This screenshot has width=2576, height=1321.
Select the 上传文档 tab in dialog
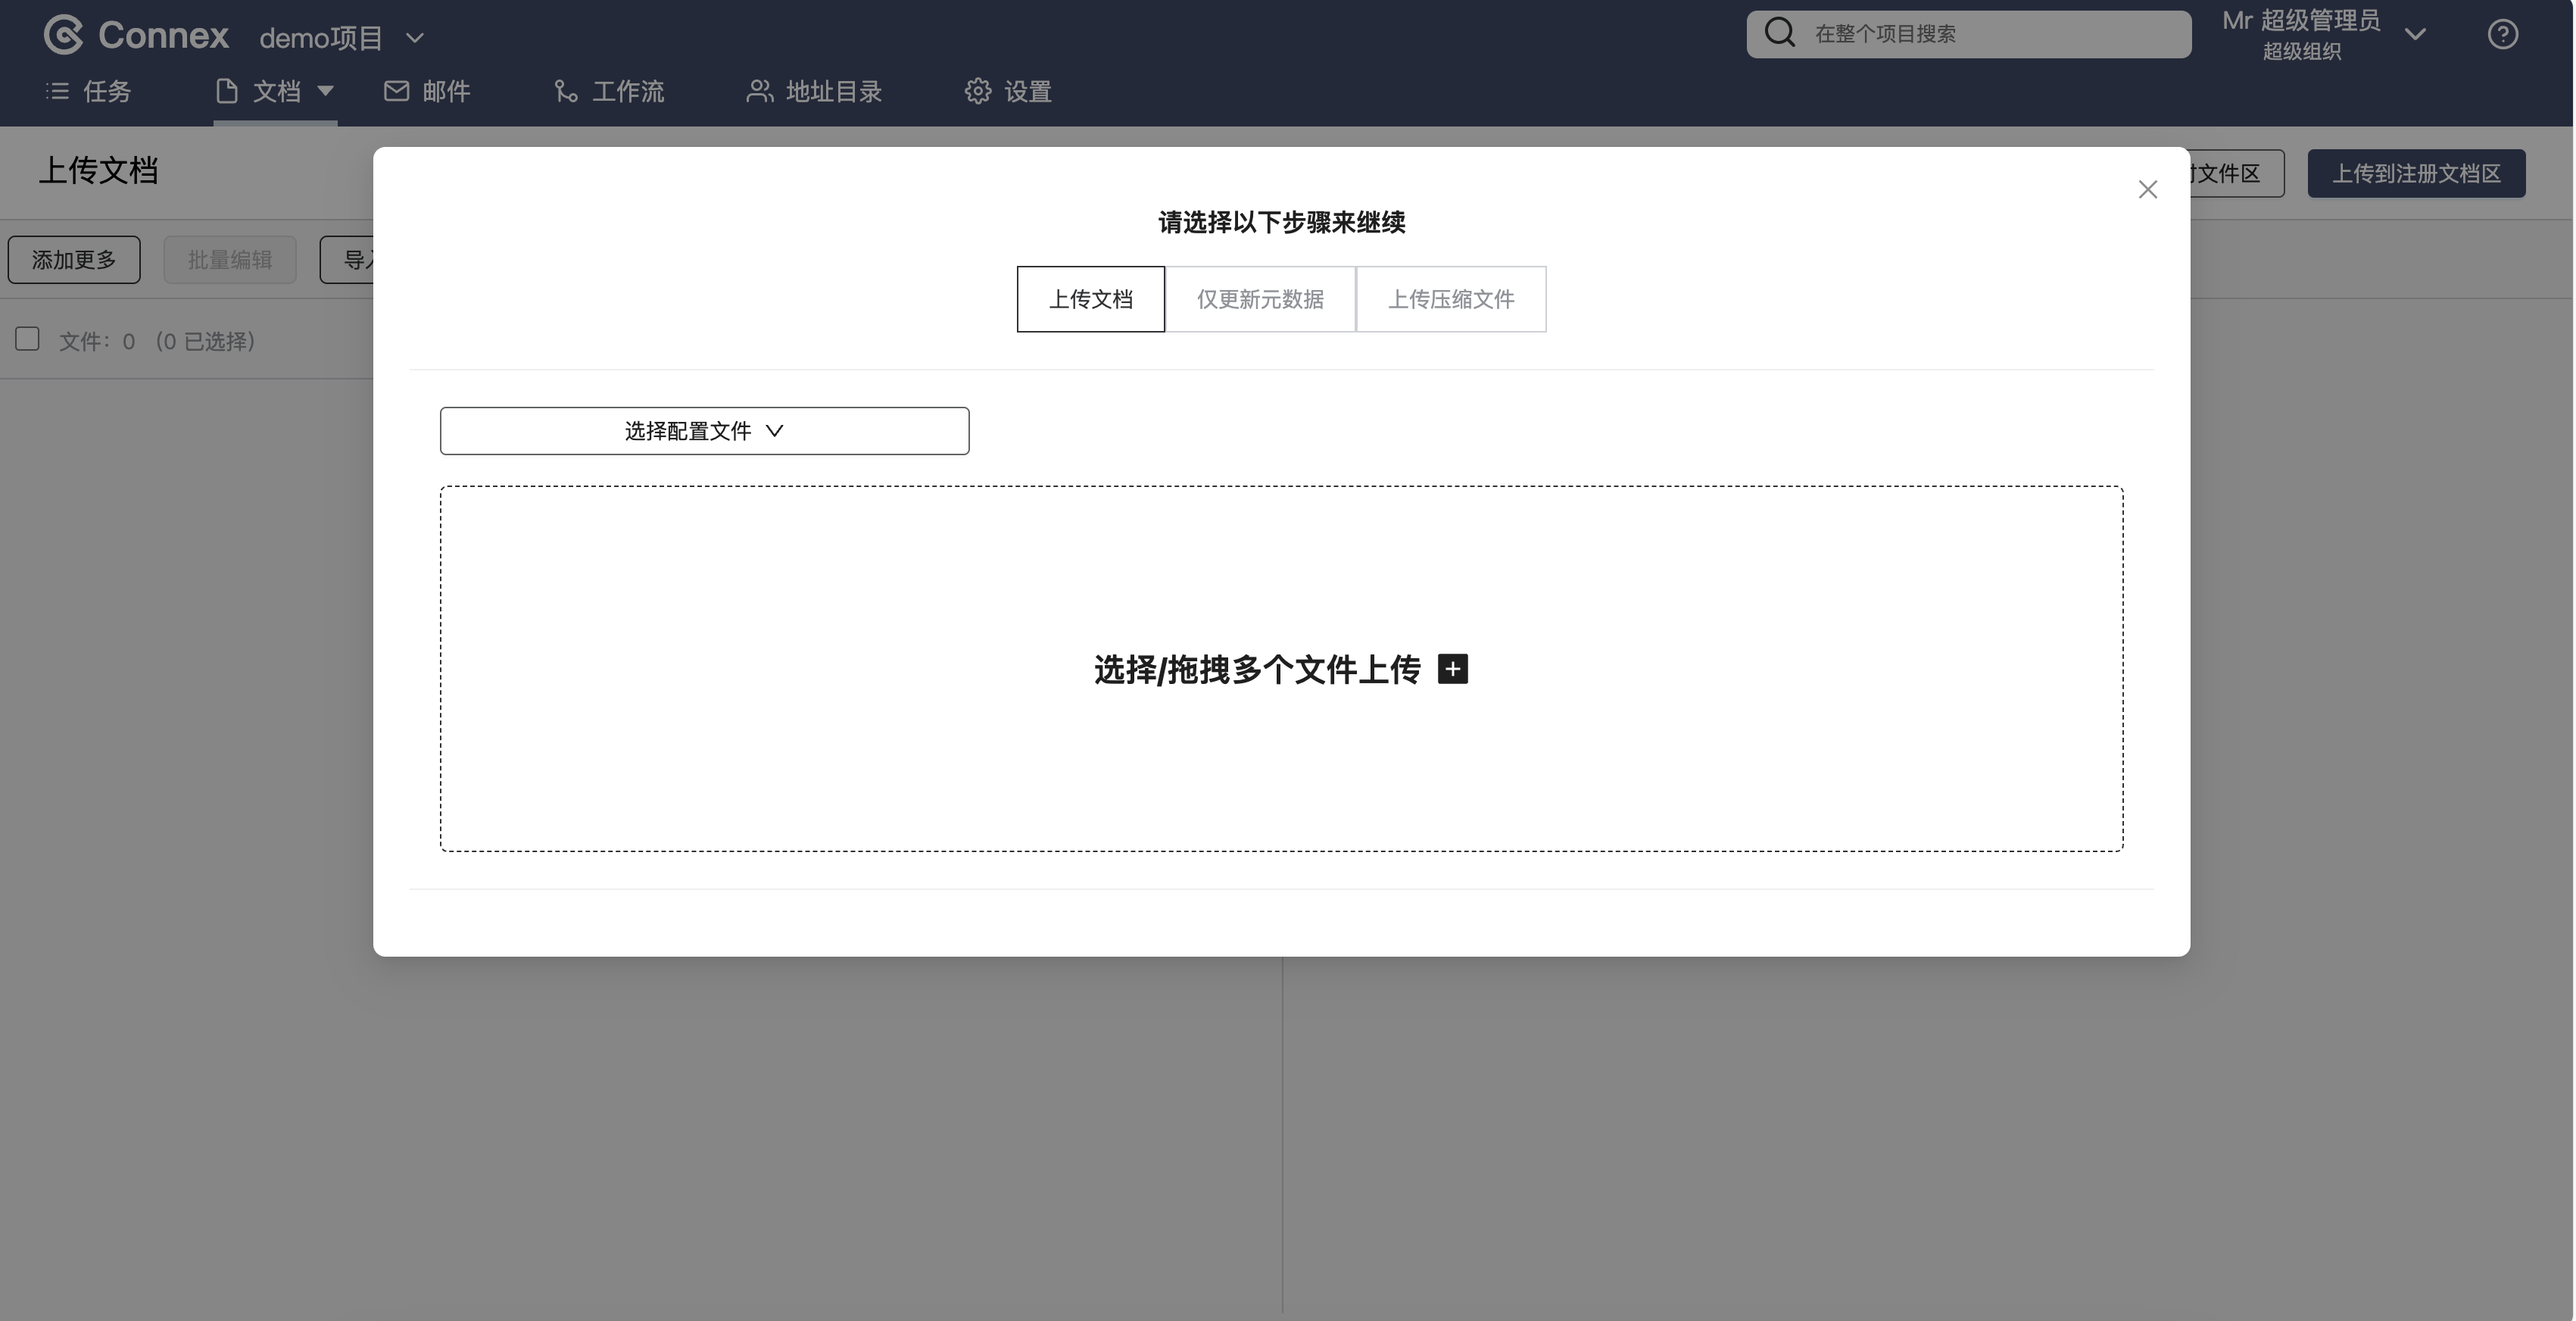click(x=1090, y=299)
